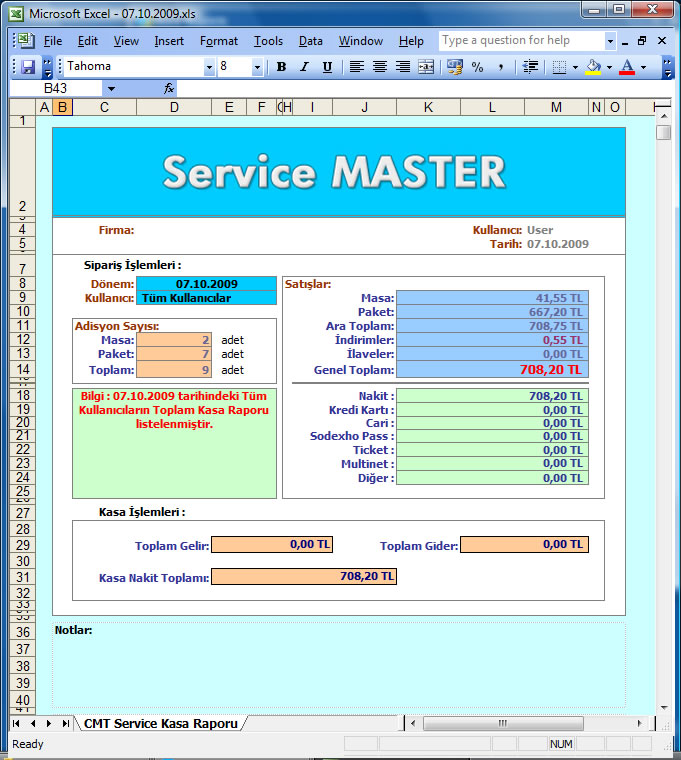Click the next sheet navigation arrow
Image resolution: width=681 pixels, height=760 pixels.
pos(49,723)
